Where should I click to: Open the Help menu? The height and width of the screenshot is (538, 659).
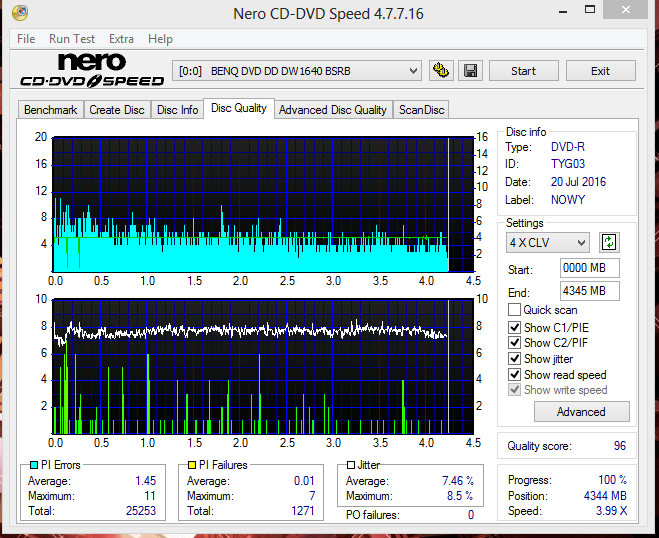[160, 39]
